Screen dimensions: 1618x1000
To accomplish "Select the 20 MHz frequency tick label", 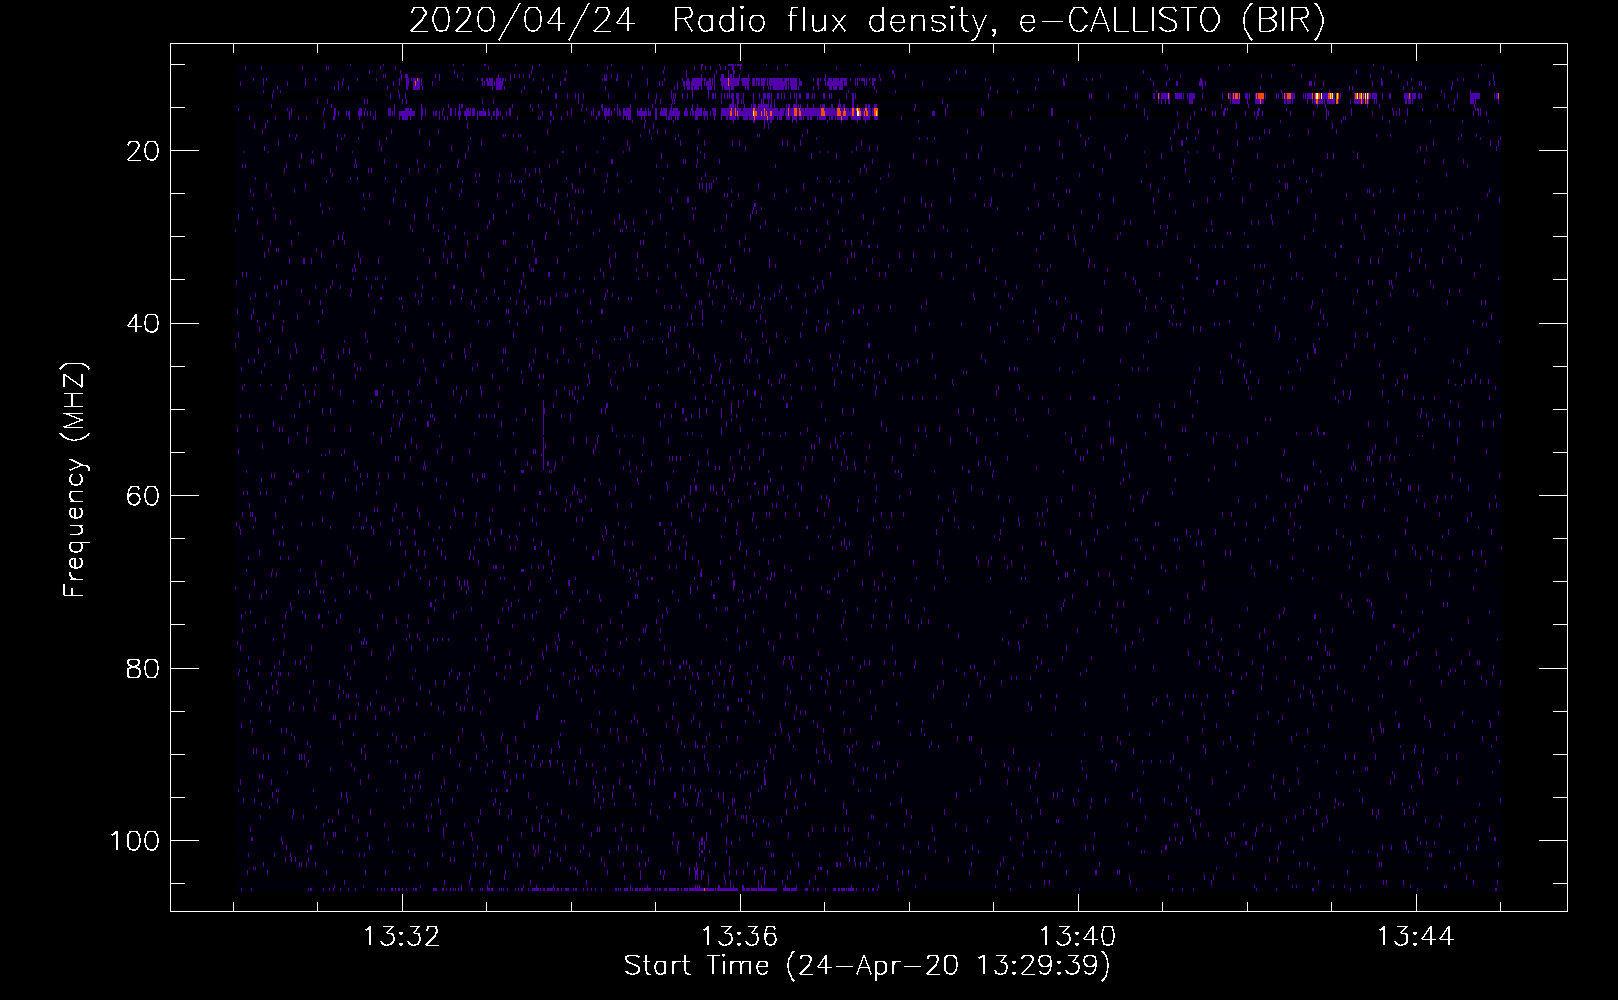I will 143,151.
